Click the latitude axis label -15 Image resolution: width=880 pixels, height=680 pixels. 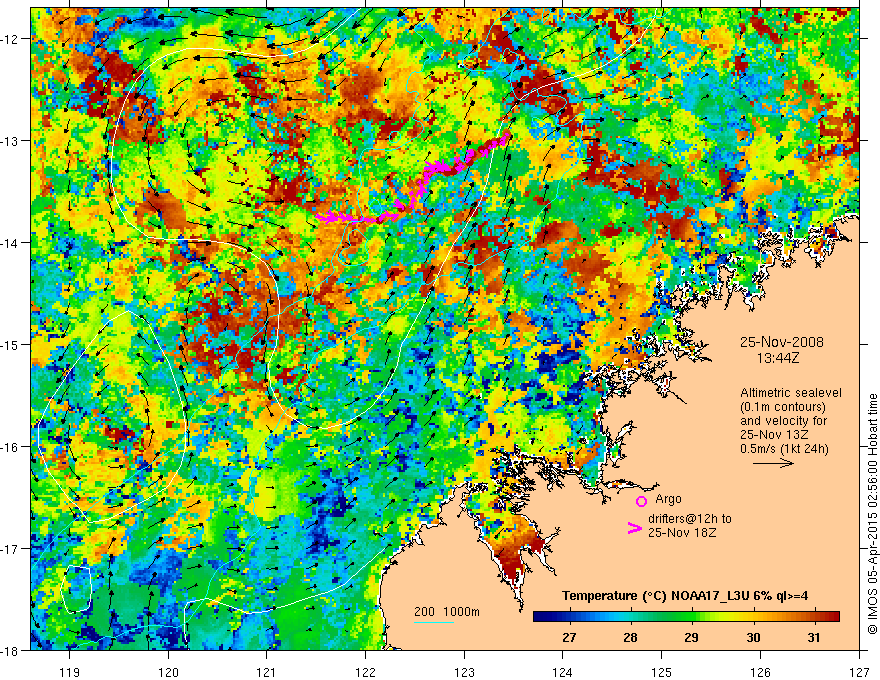(x=10, y=344)
